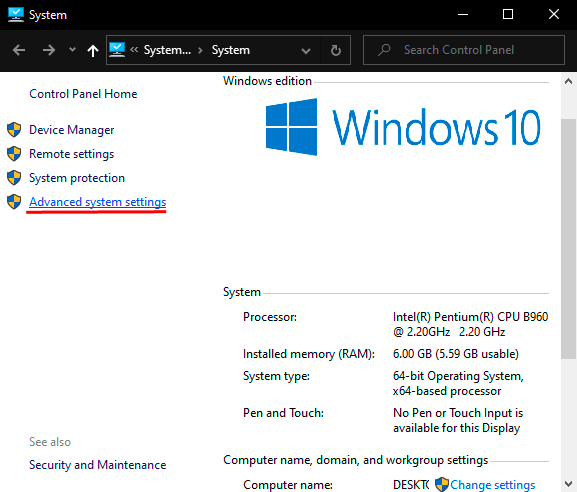This screenshot has width=577, height=492.
Task: Refresh the System page
Action: 336,50
